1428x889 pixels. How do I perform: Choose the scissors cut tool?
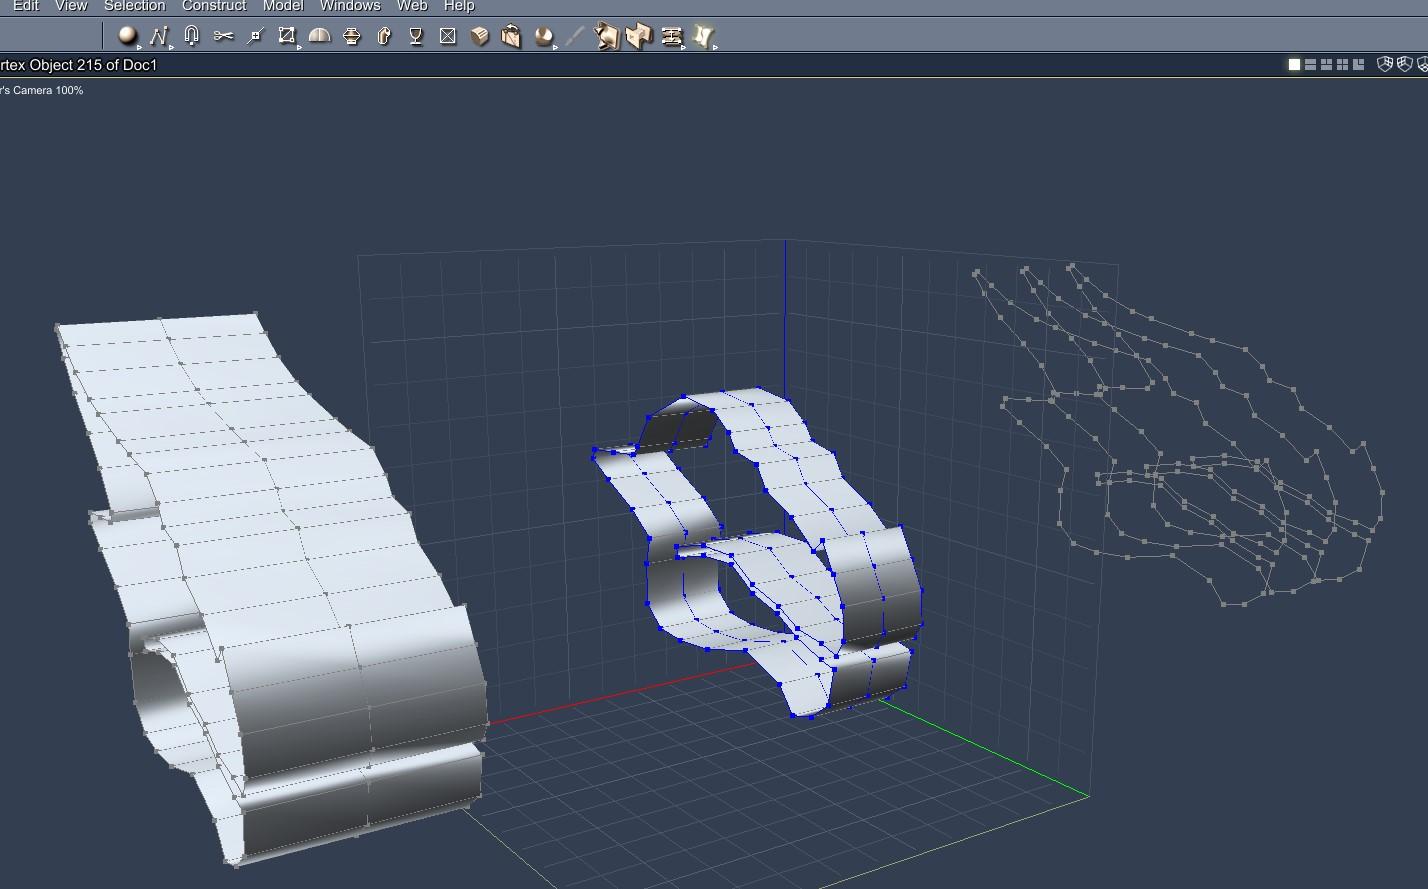[x=223, y=36]
